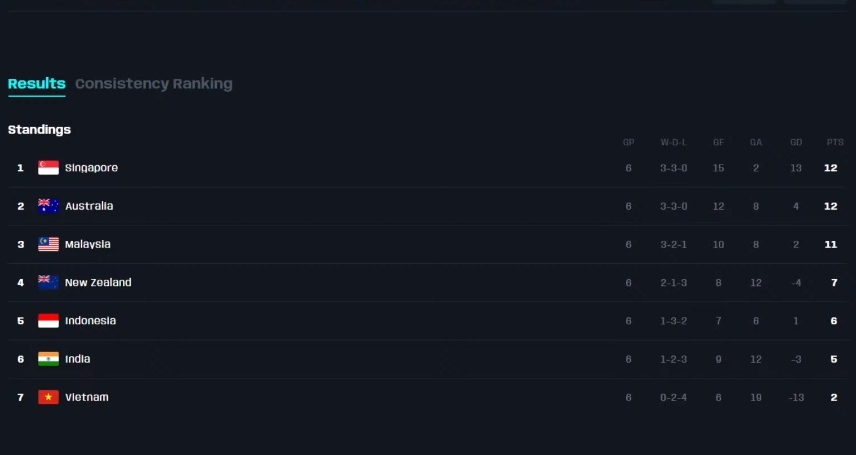
Task: Click the Standings heading
Action: (x=39, y=130)
